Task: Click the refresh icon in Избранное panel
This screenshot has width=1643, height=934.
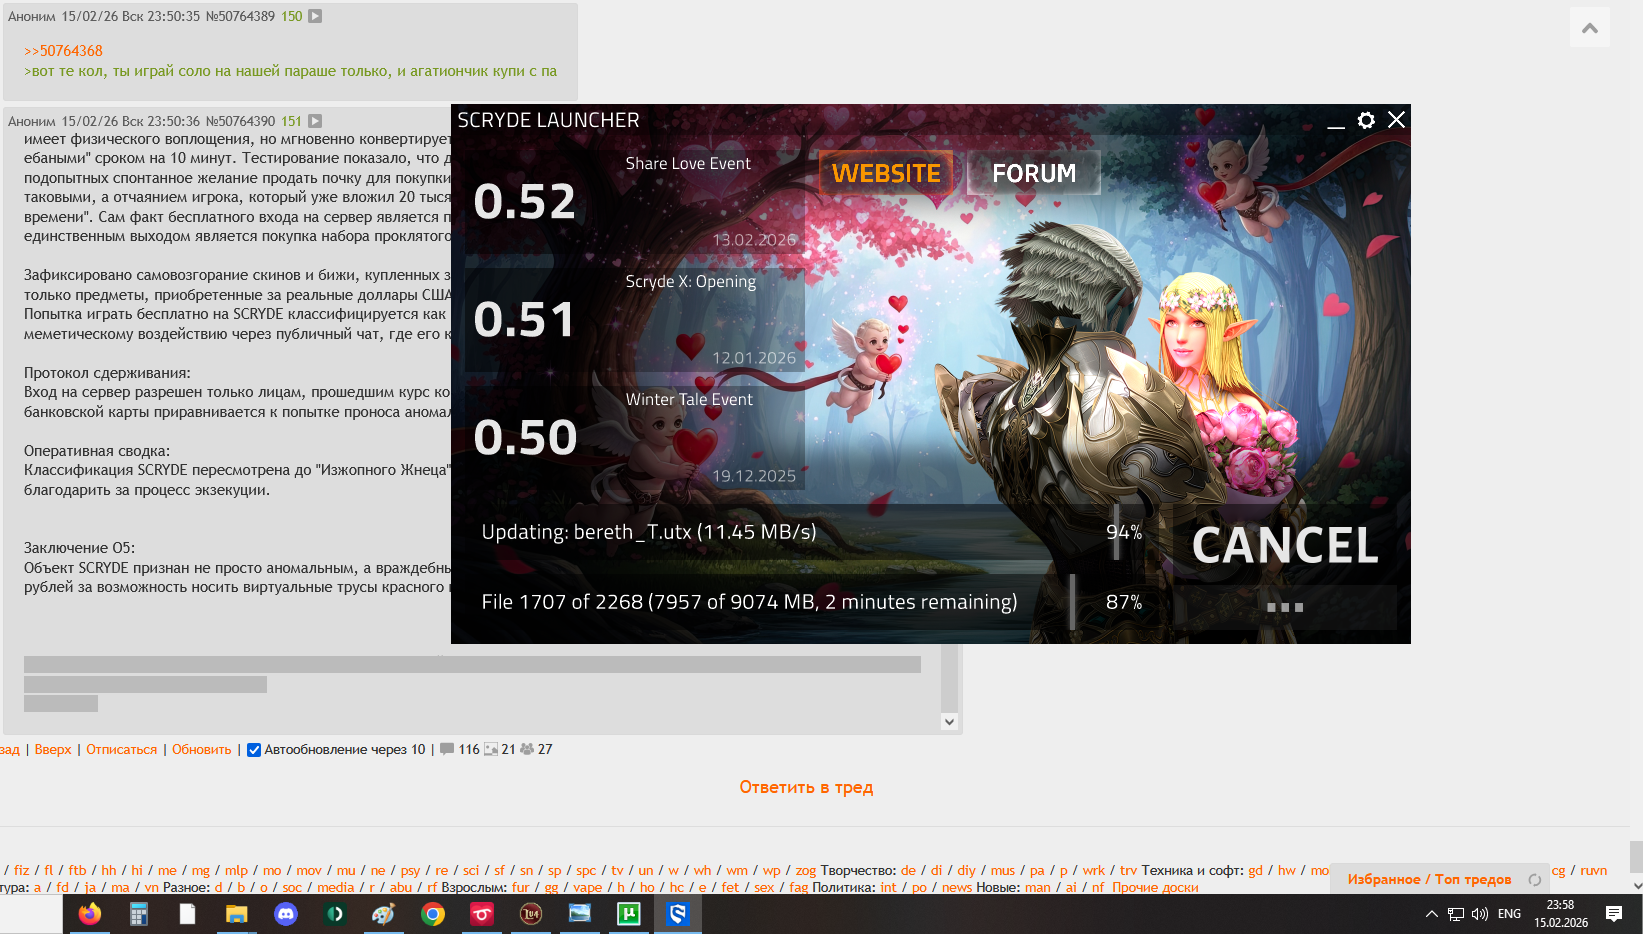Action: coord(1534,880)
